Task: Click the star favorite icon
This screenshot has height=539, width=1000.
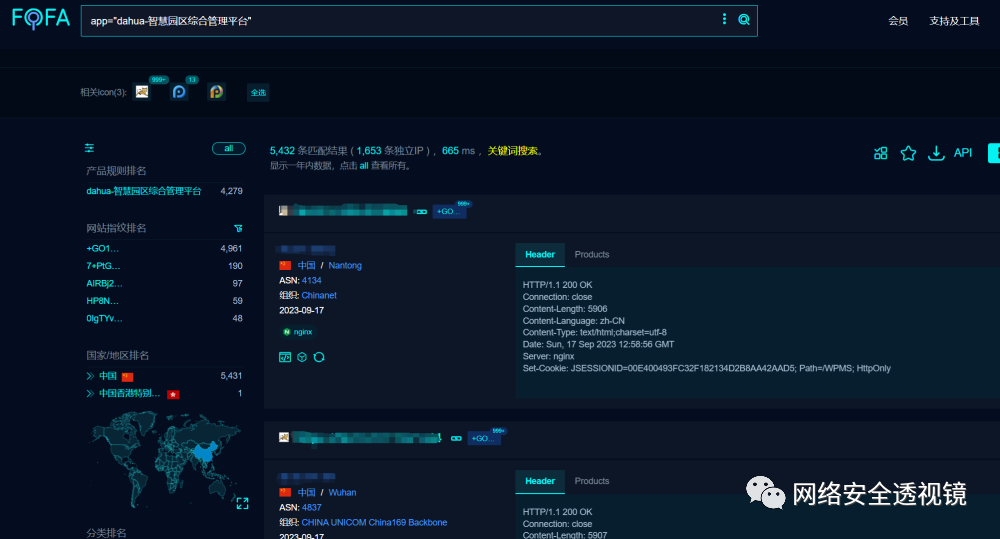Action: 908,153
